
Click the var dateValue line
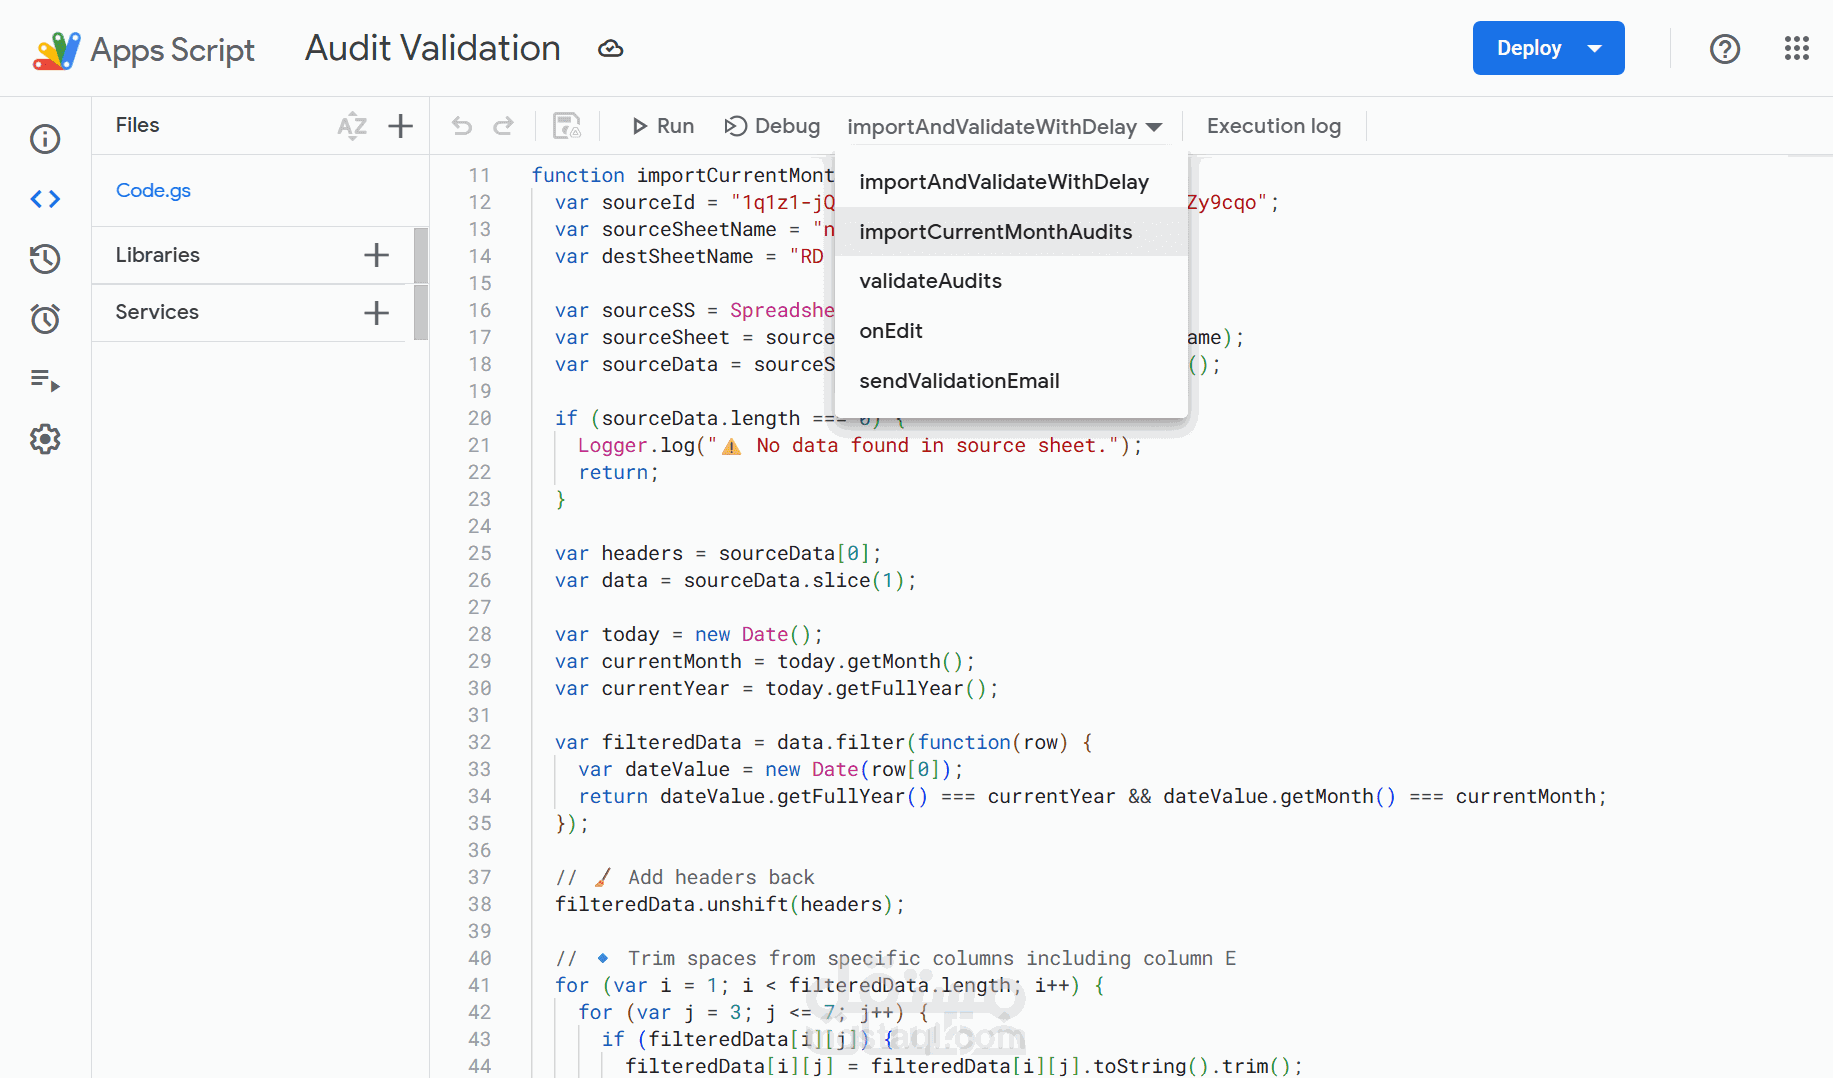coord(771,769)
